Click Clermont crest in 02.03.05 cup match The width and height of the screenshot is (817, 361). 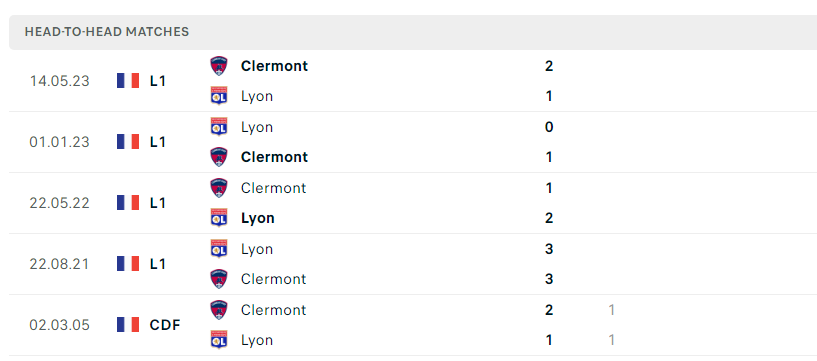point(219,309)
